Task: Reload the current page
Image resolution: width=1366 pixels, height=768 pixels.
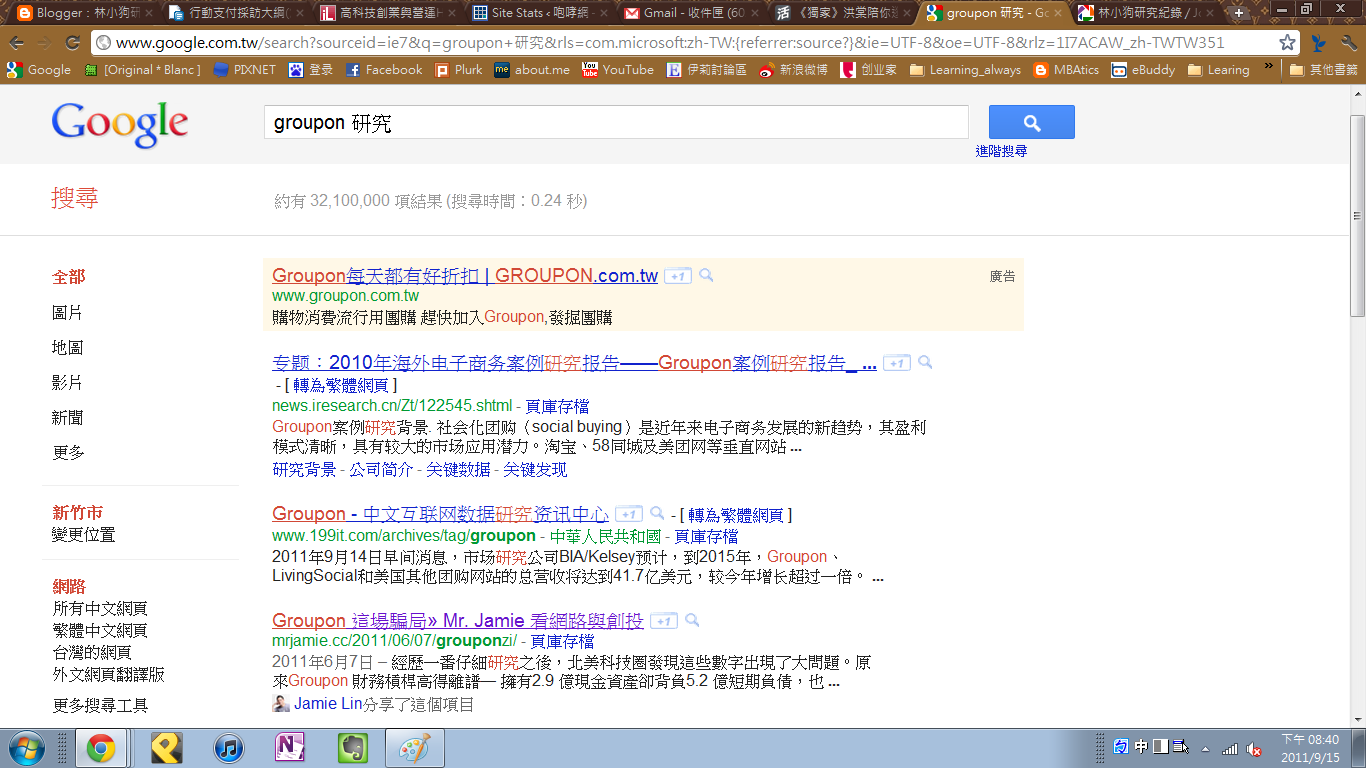Action: point(72,43)
